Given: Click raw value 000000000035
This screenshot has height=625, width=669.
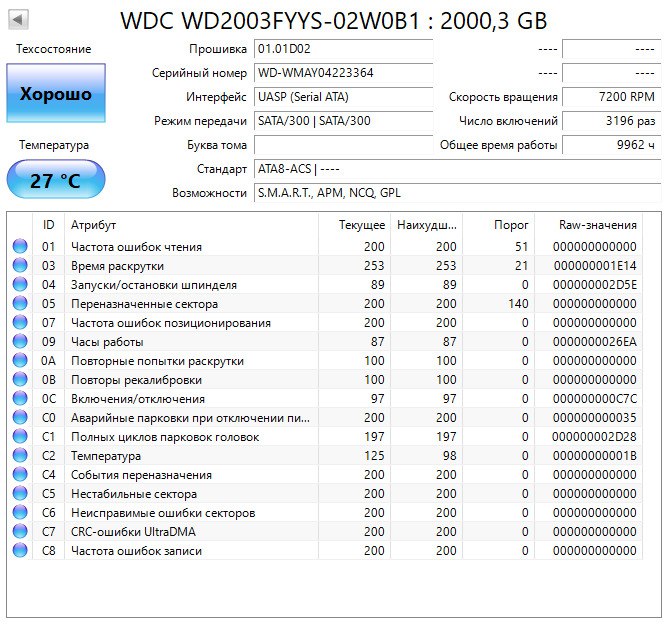Looking at the screenshot, I should point(595,418).
